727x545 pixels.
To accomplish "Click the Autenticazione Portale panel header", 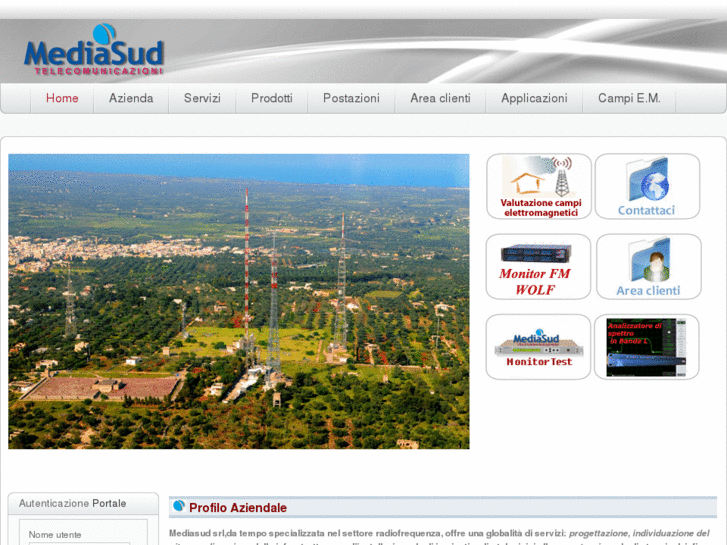I will point(83,504).
